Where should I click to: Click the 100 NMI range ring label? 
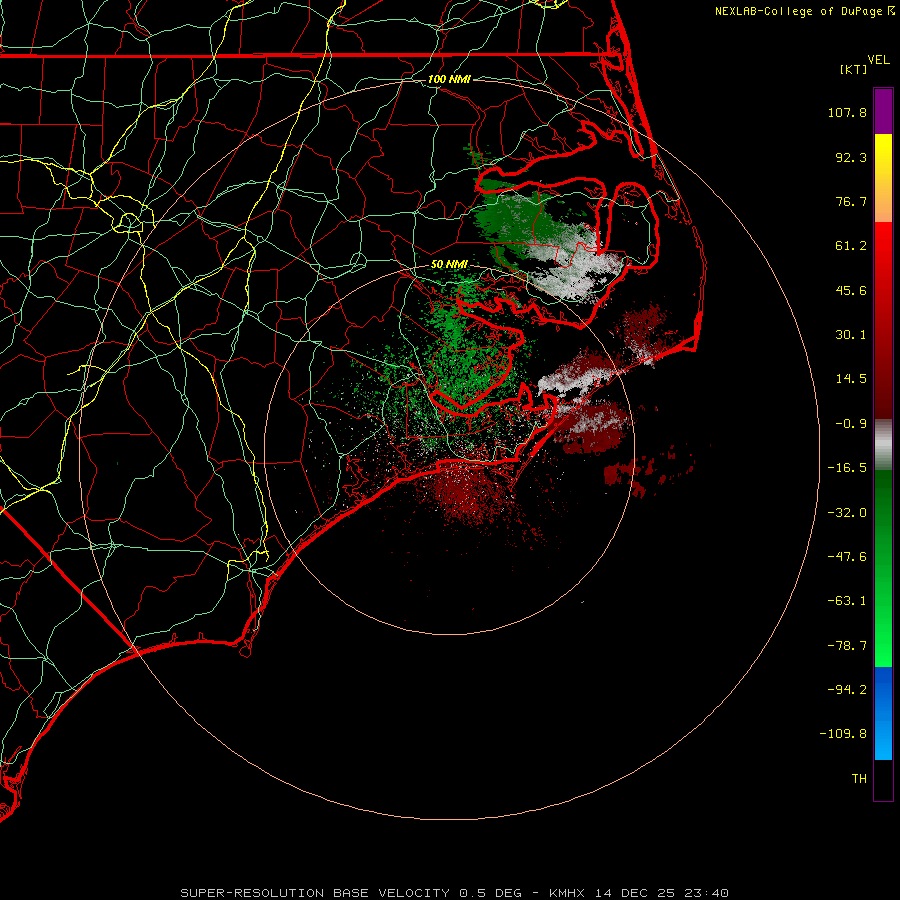coord(449,79)
